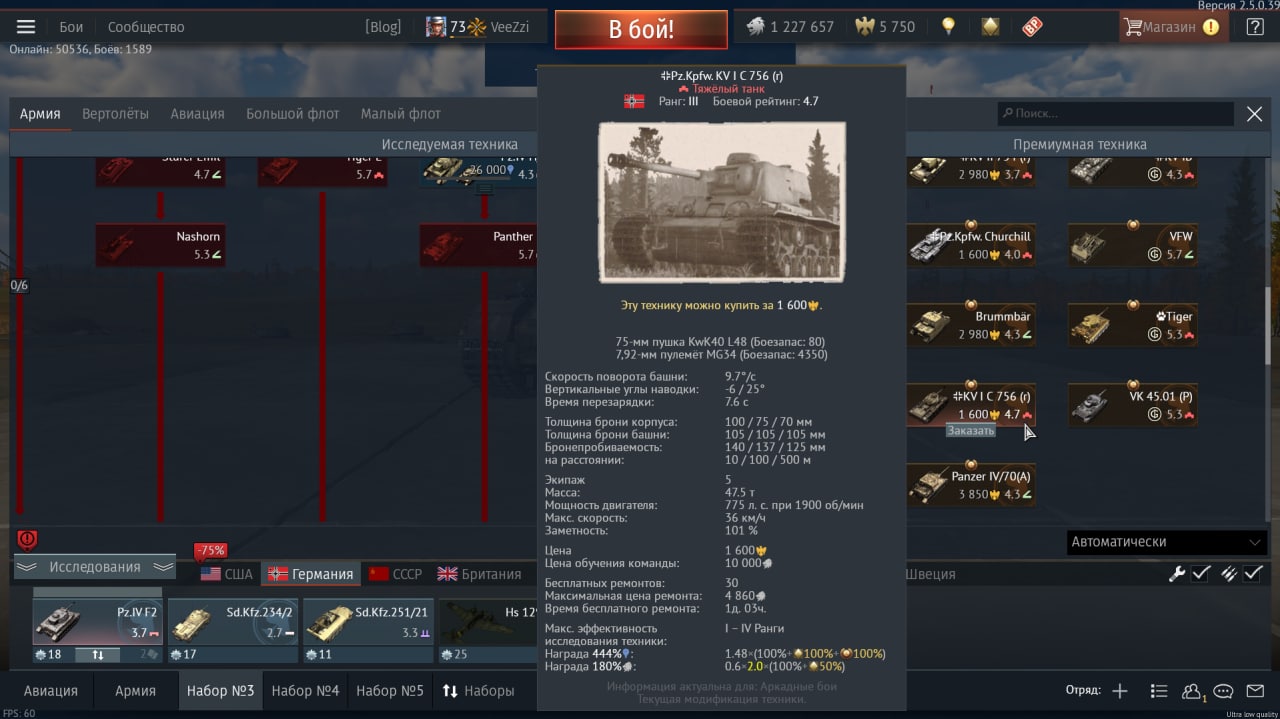
Task: Select the Набор №4 preset tab
Action: click(305, 691)
